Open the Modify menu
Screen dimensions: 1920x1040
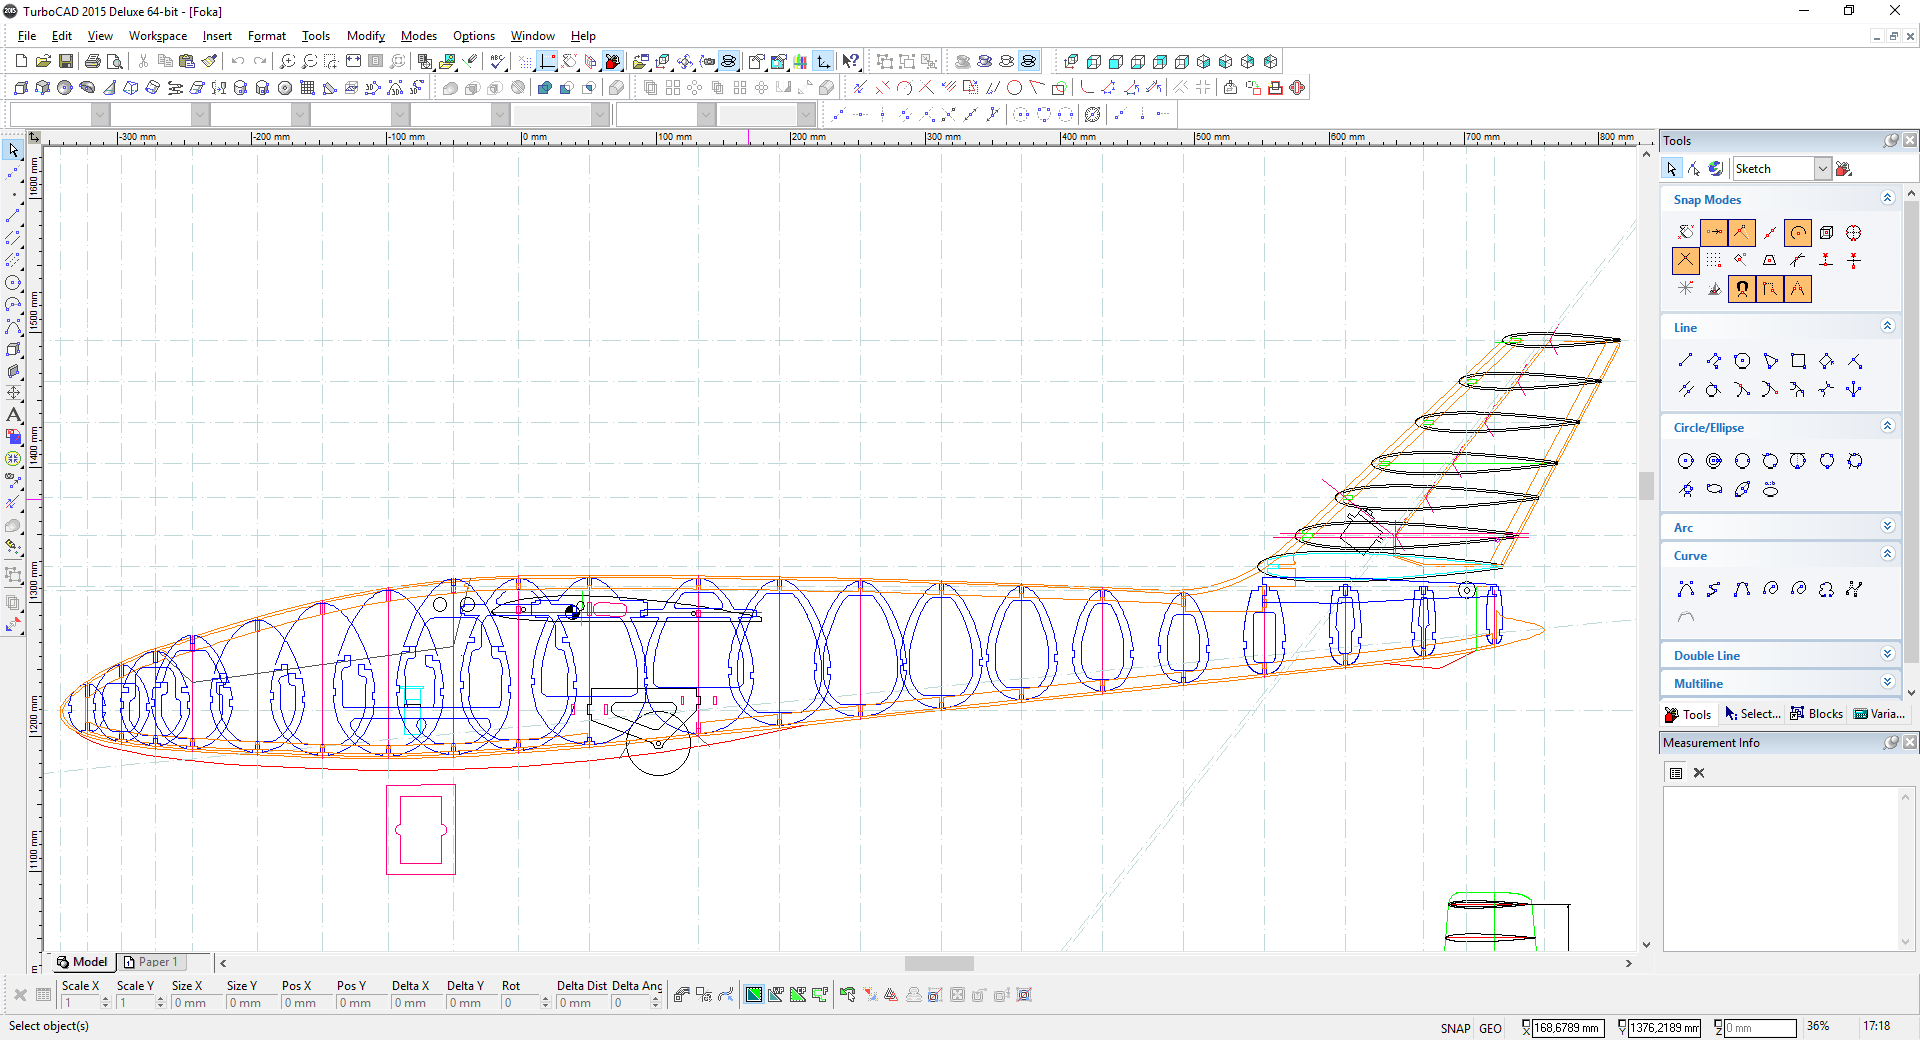pos(365,36)
